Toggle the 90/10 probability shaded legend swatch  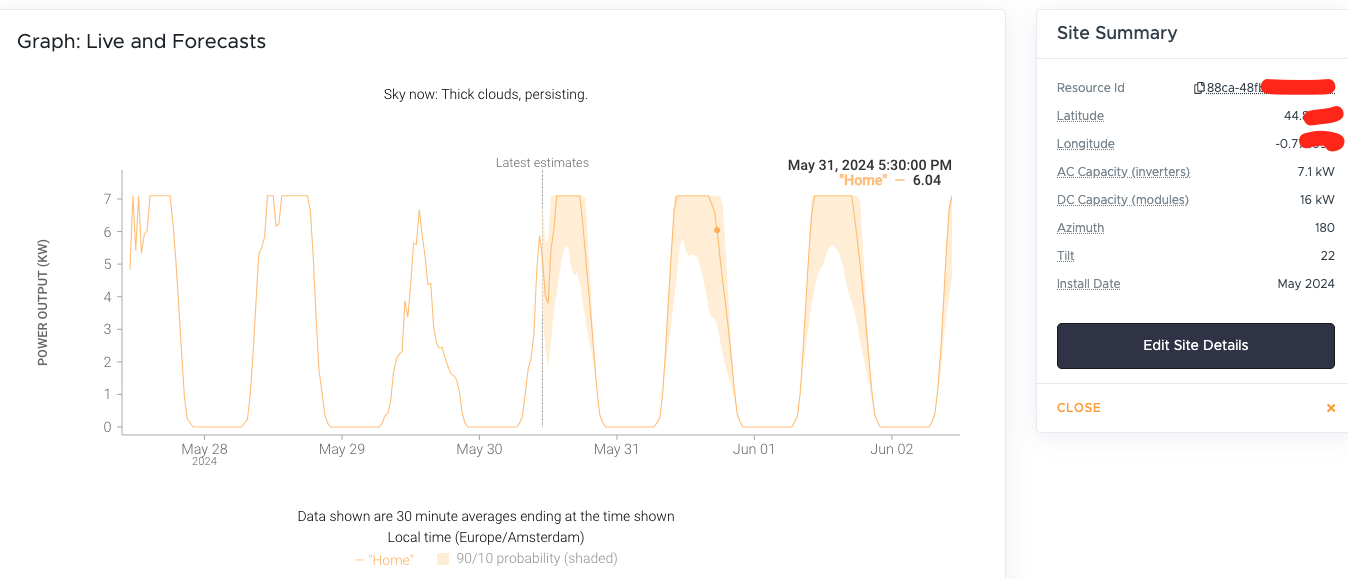pyautogui.click(x=443, y=559)
